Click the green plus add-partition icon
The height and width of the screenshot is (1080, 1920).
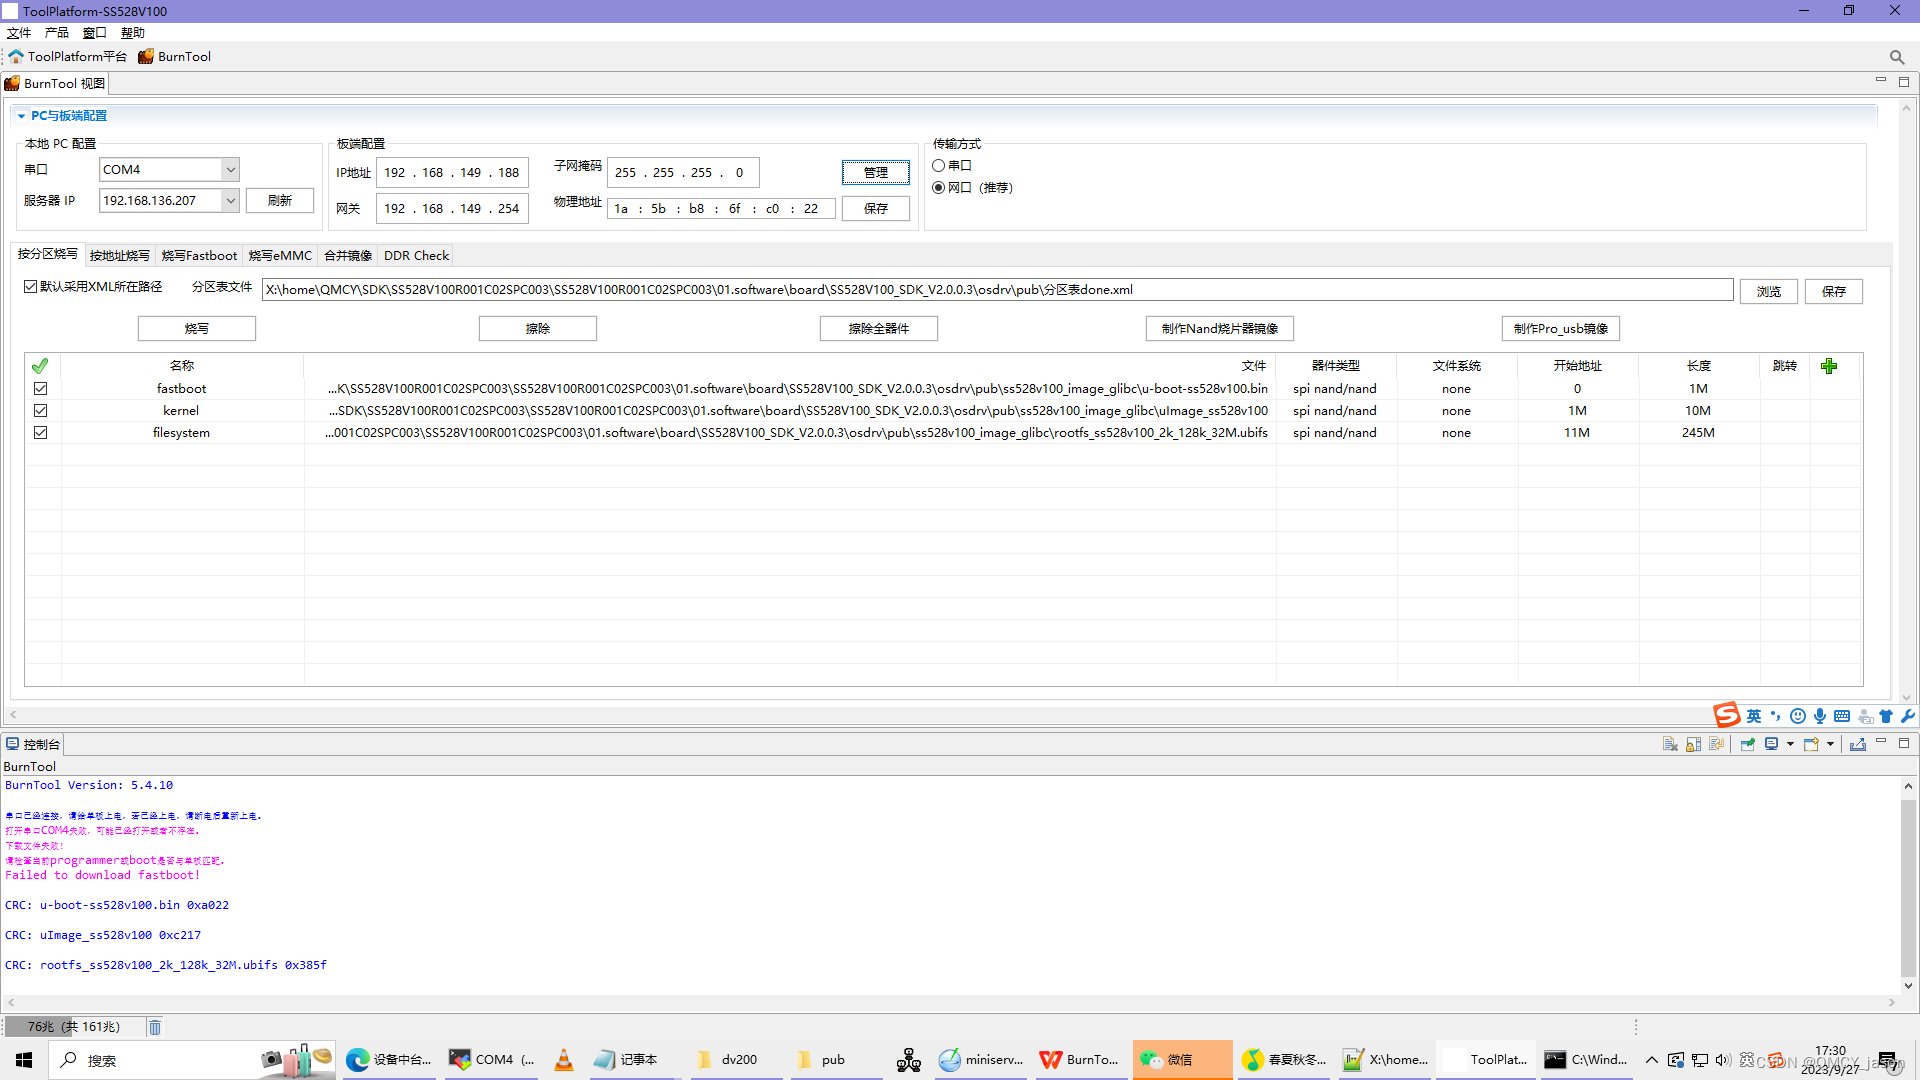point(1829,366)
